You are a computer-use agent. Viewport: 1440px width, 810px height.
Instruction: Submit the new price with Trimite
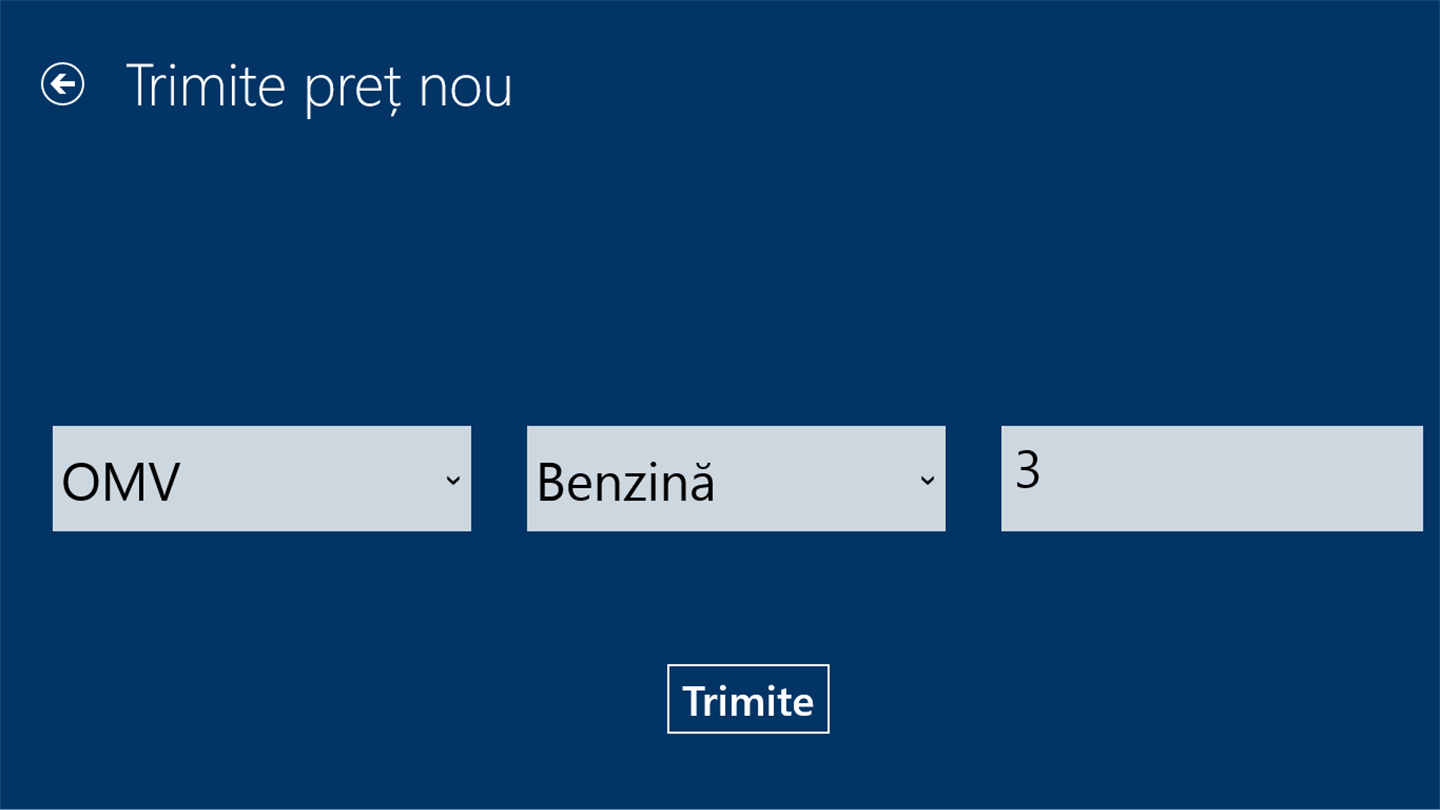coord(748,699)
